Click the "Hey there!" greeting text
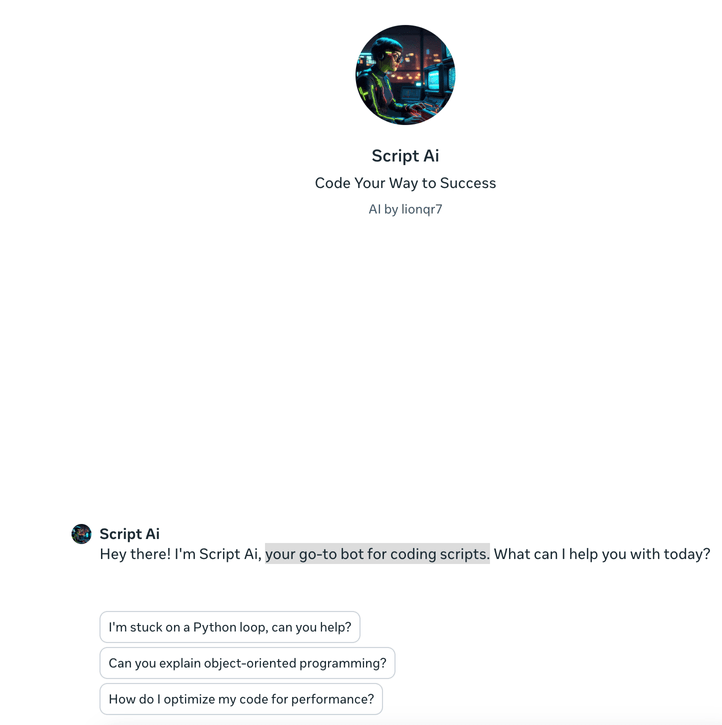The width and height of the screenshot is (722, 725). click(x=135, y=554)
